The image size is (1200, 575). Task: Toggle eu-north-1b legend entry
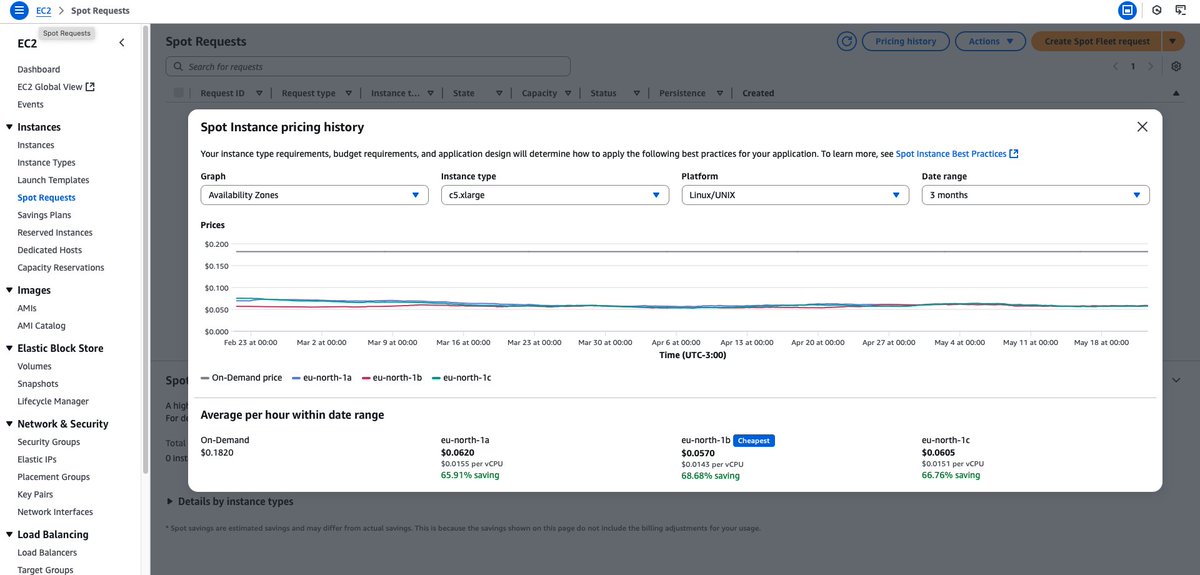point(393,377)
